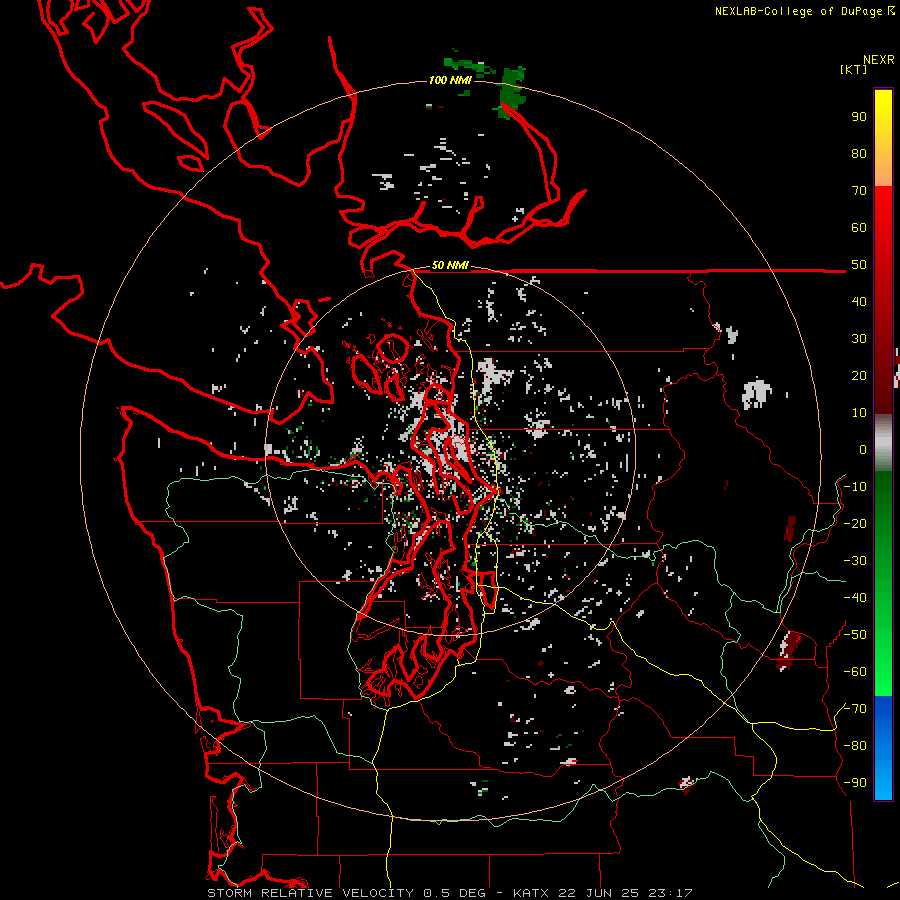The image size is (900, 900).
Task: Click the "20" value on velocity scale
Action: (x=859, y=375)
